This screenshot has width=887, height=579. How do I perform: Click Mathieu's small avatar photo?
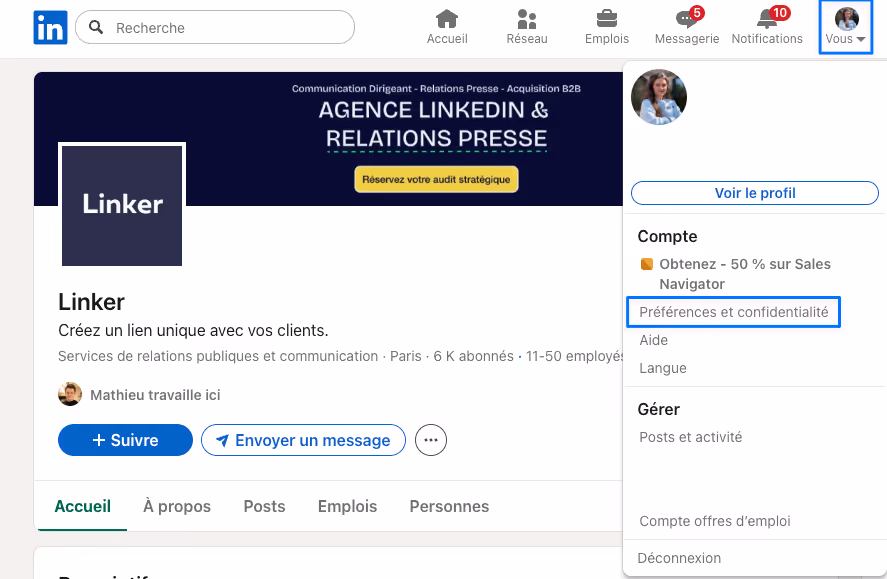tap(70, 394)
